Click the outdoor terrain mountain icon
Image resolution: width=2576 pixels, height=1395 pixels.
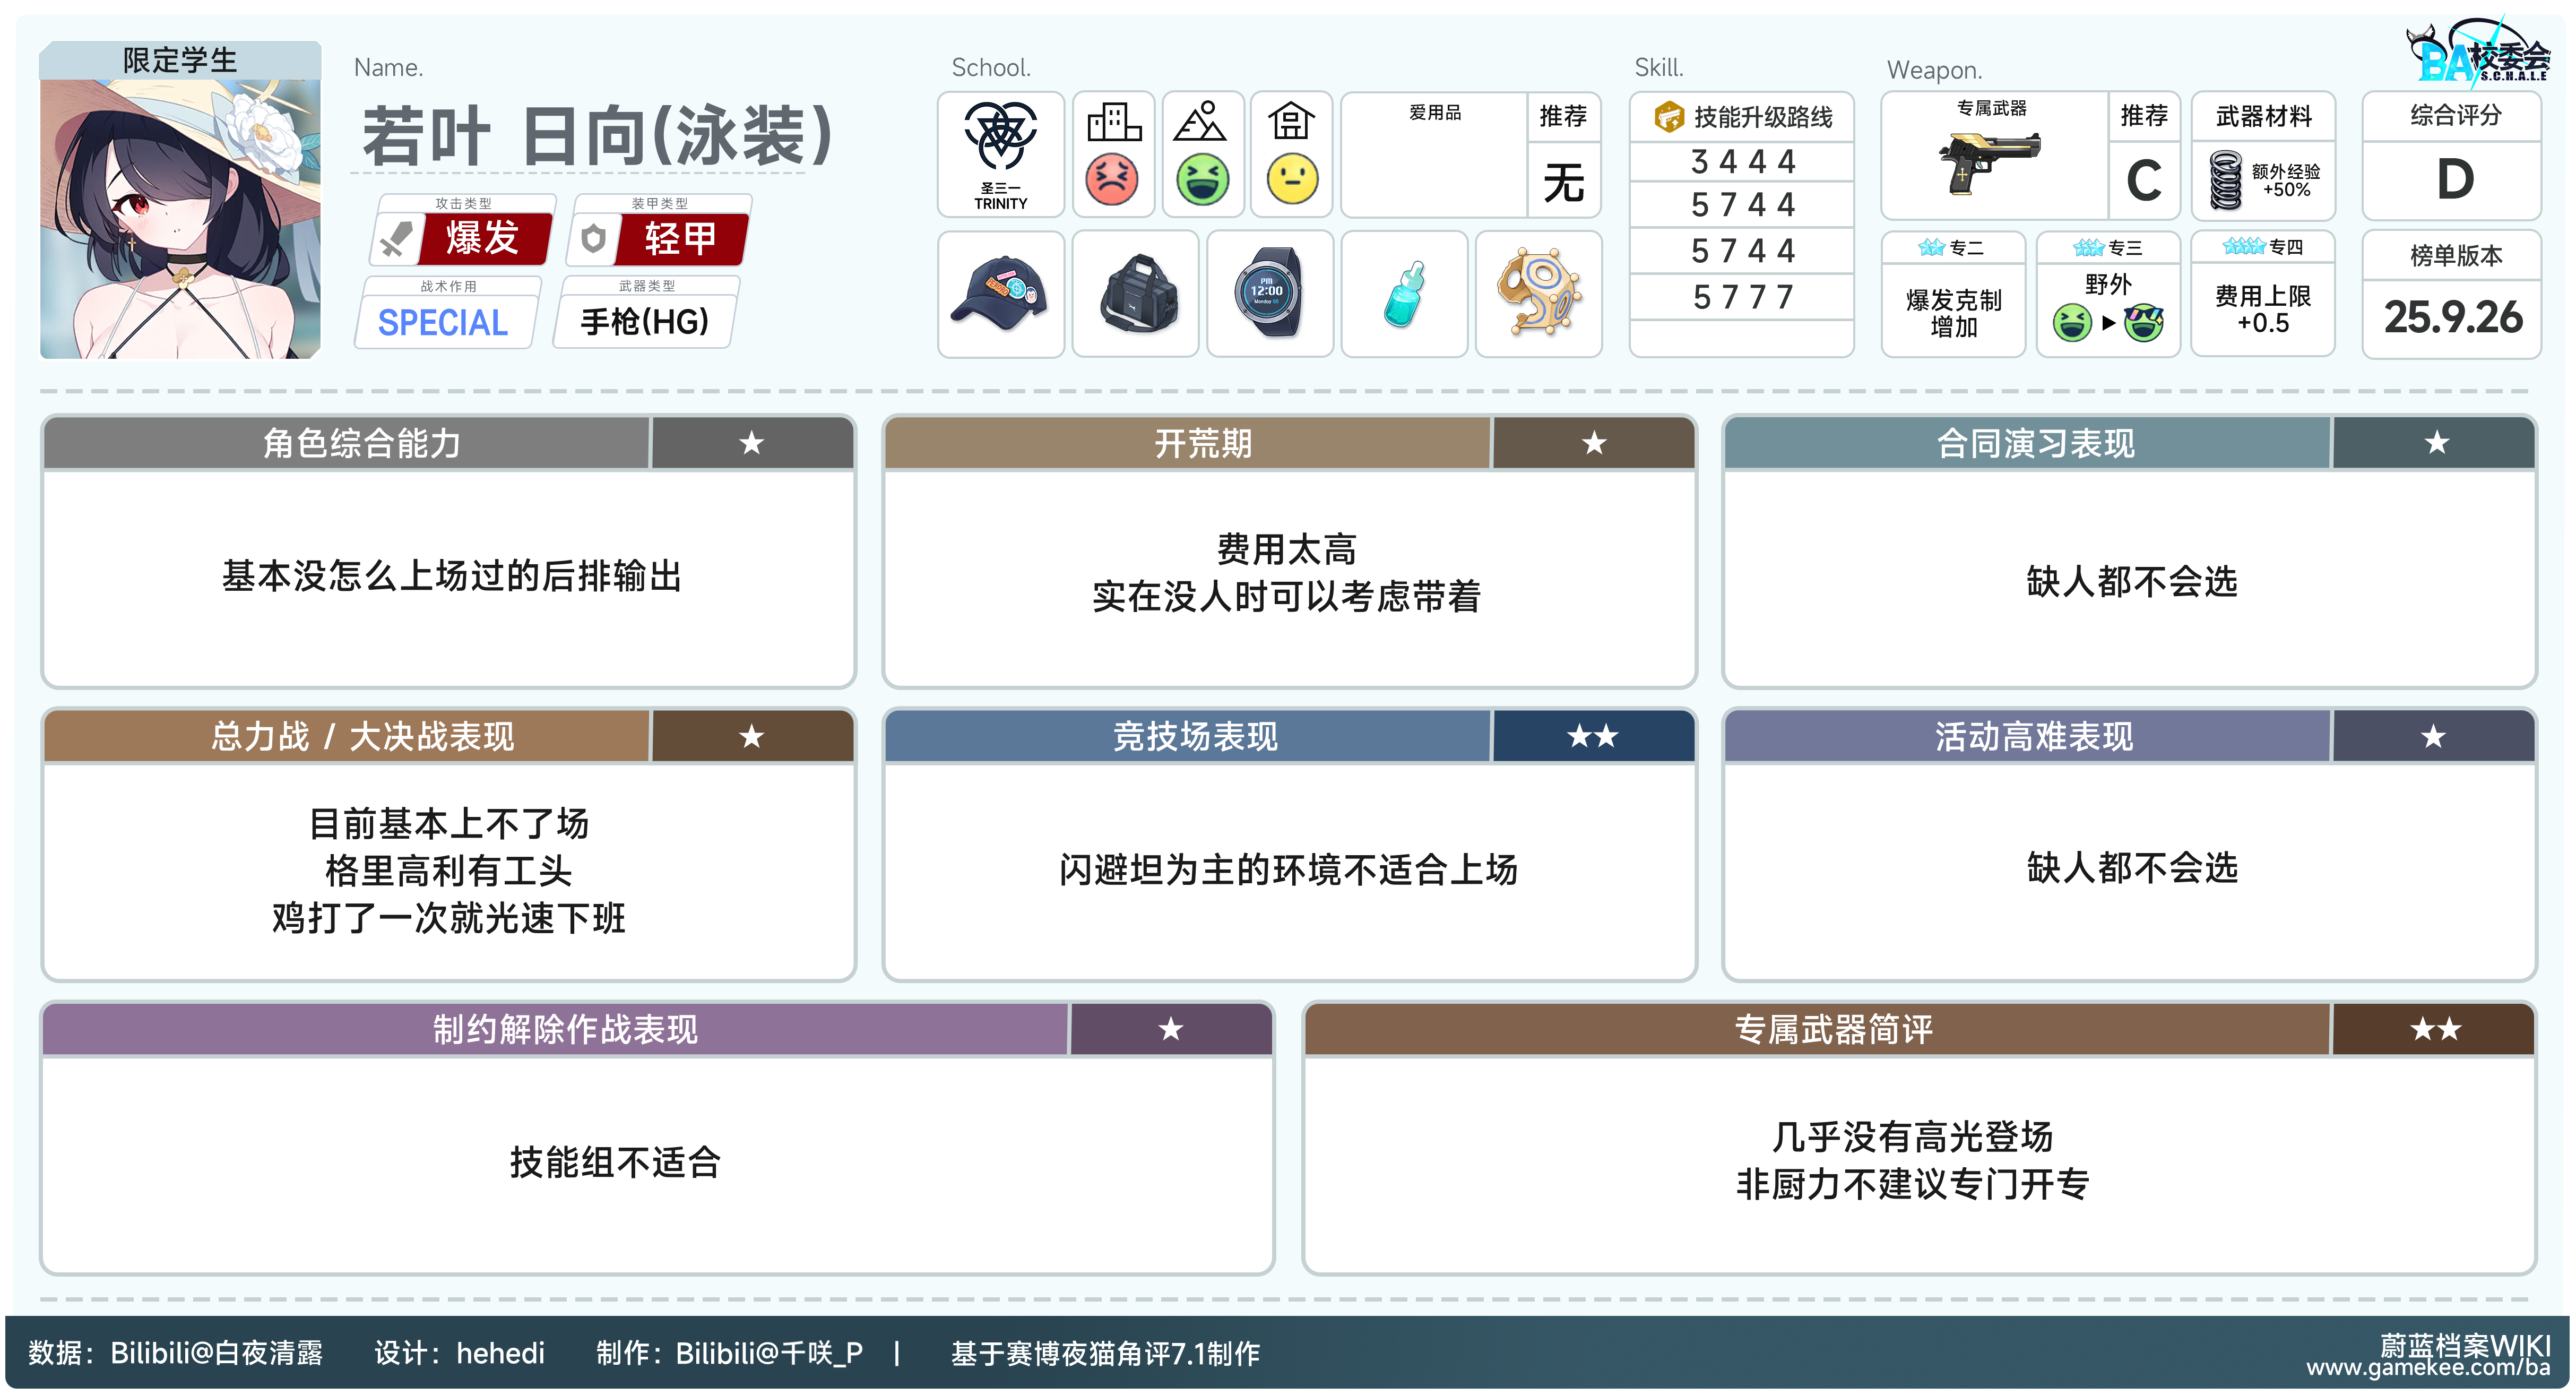point(1201,122)
